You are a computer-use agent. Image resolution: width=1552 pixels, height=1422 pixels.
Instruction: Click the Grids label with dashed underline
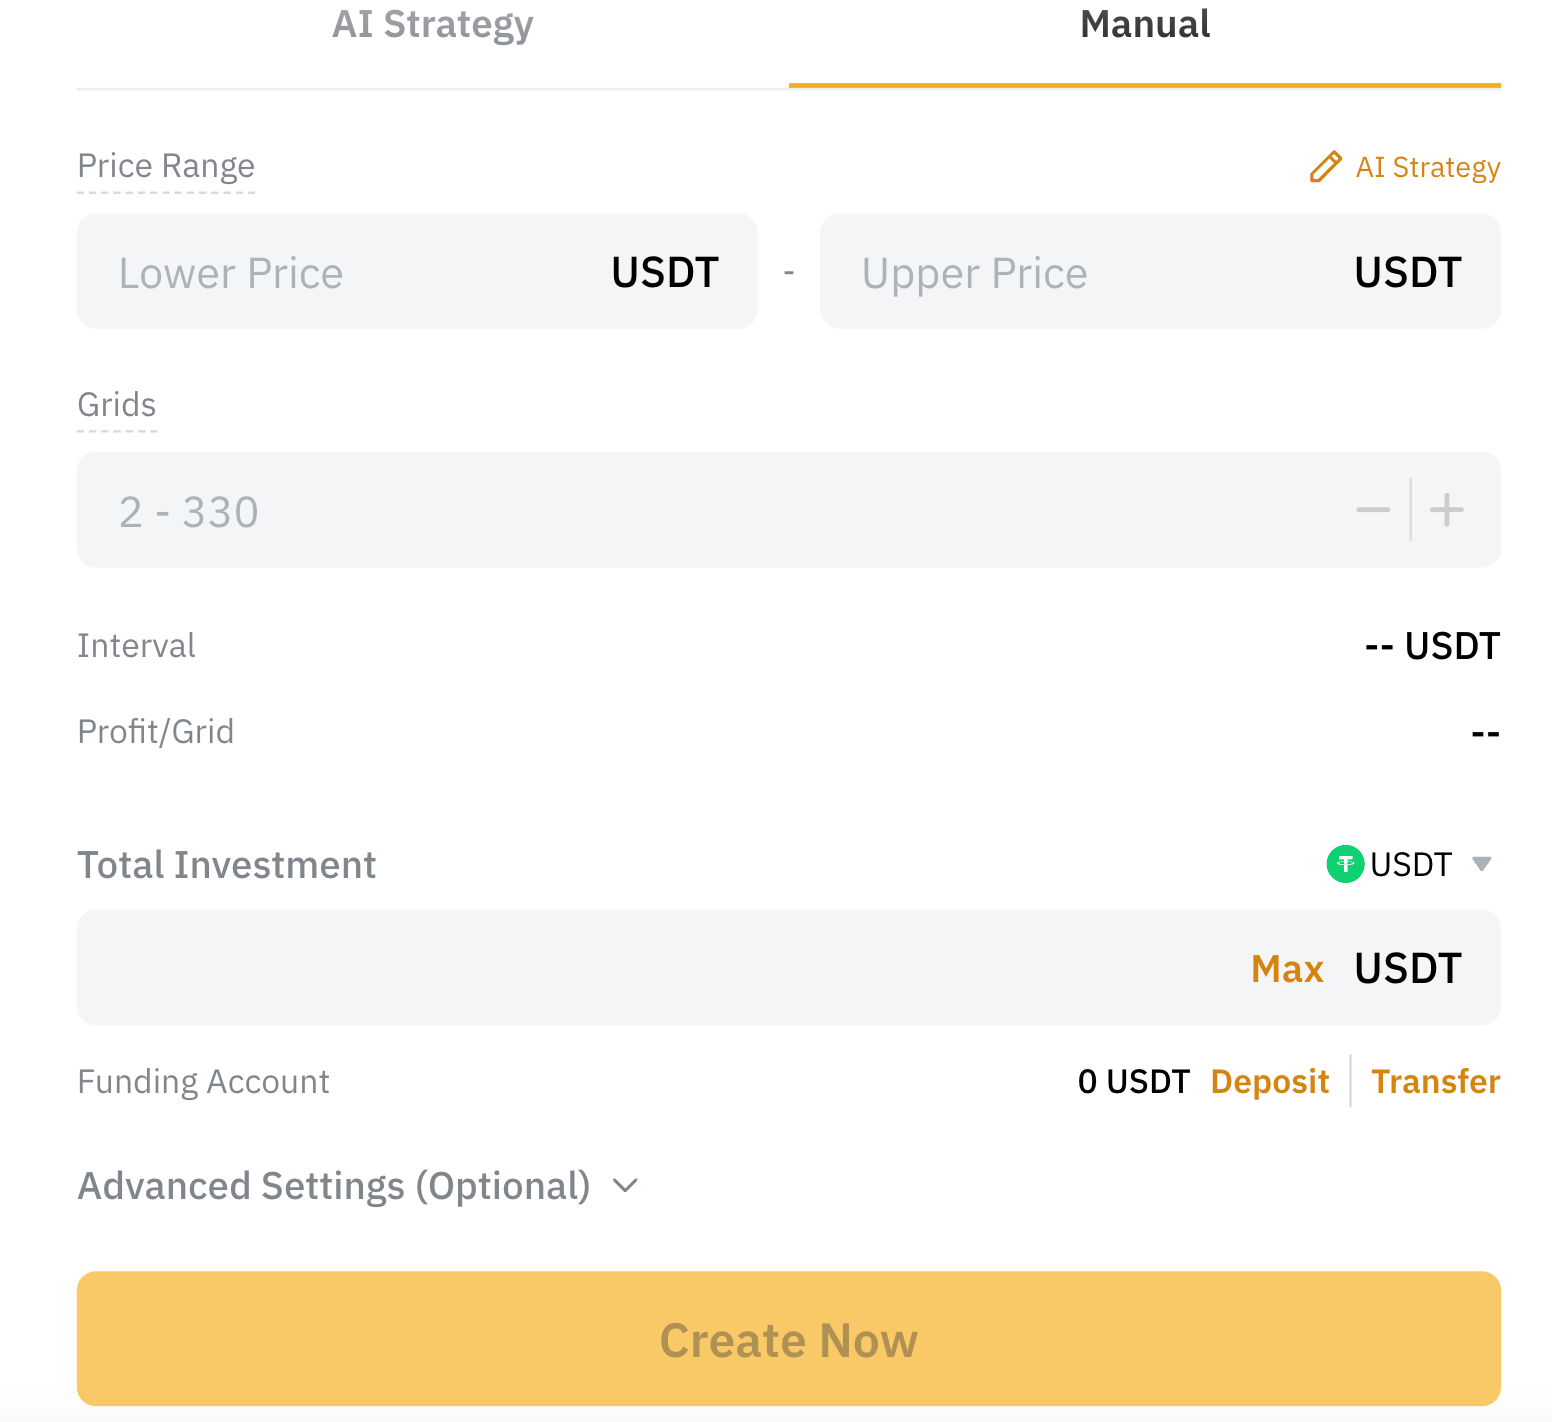117,405
